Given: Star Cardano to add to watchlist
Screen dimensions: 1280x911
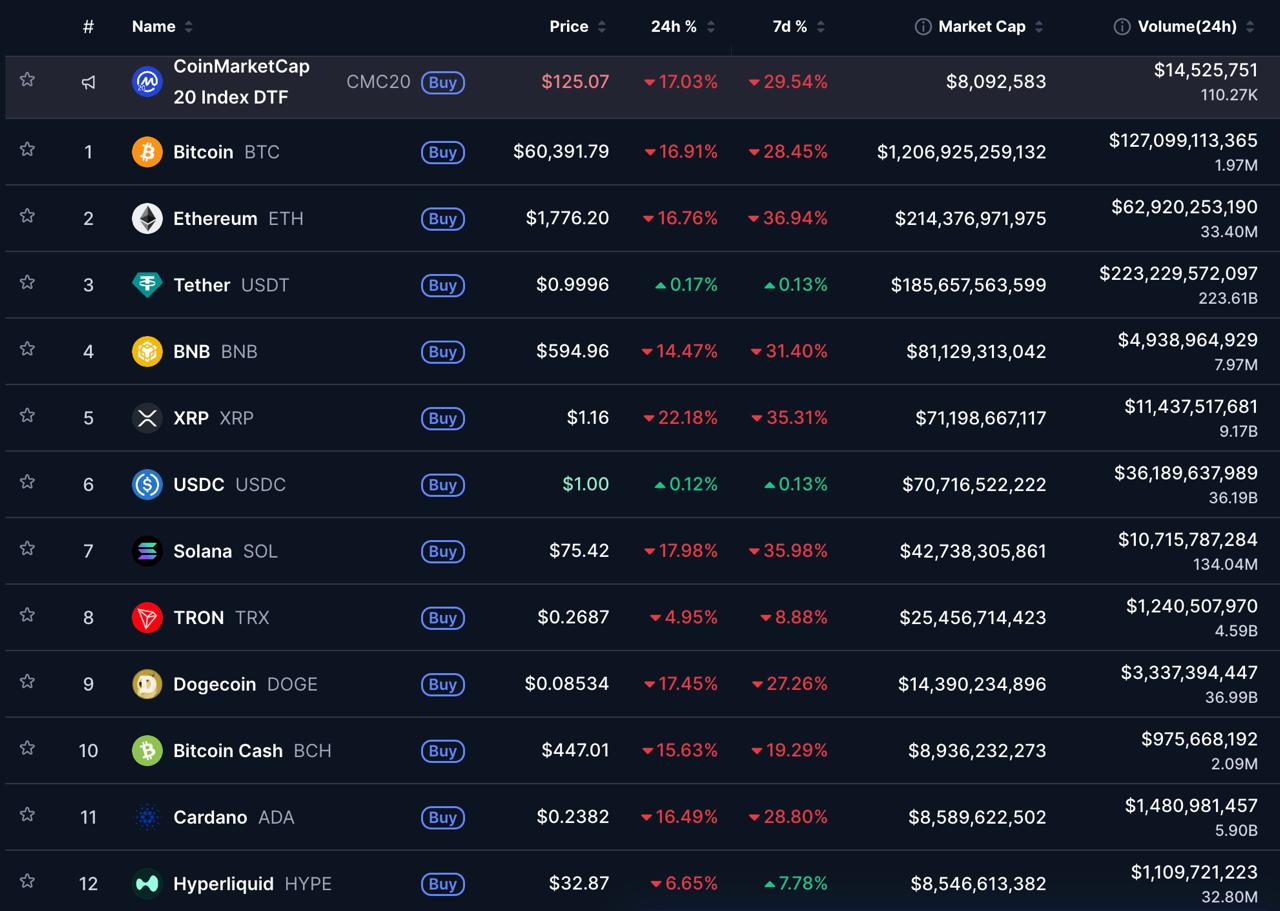Looking at the screenshot, I should point(27,814).
